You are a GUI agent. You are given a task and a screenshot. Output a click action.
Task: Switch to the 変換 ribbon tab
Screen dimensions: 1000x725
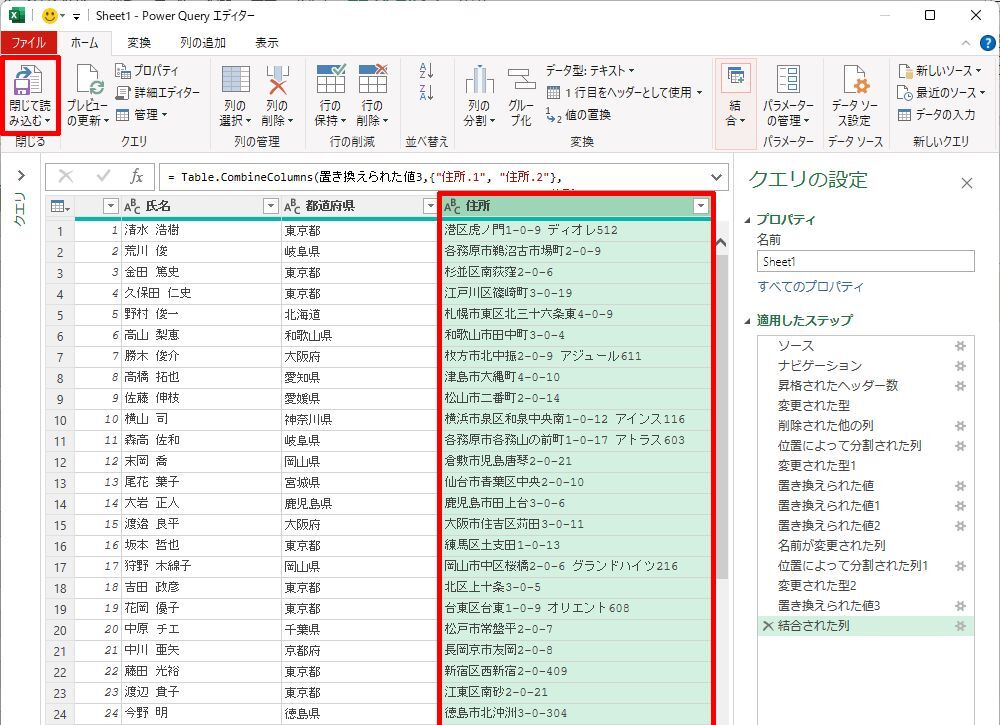pyautogui.click(x=139, y=43)
